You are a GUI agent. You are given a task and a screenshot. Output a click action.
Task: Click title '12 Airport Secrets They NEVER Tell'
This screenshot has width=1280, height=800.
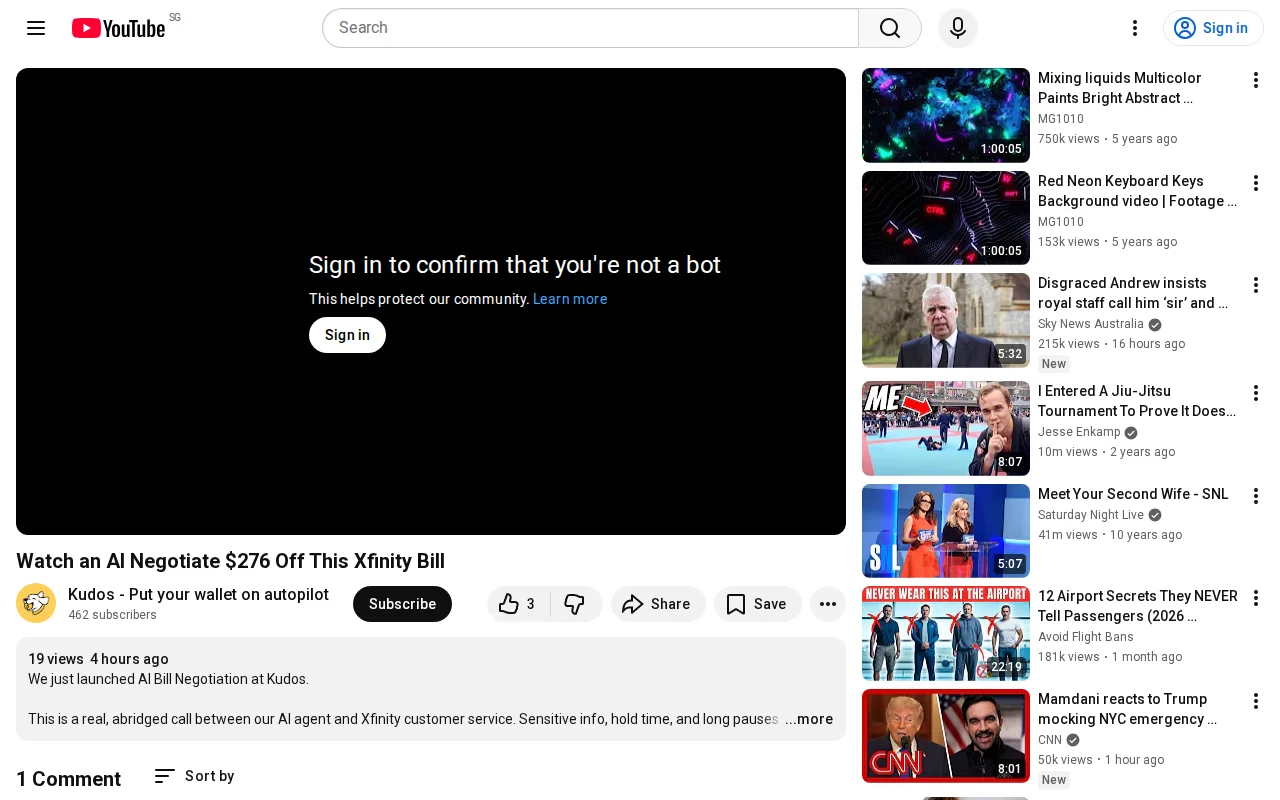pos(1138,606)
